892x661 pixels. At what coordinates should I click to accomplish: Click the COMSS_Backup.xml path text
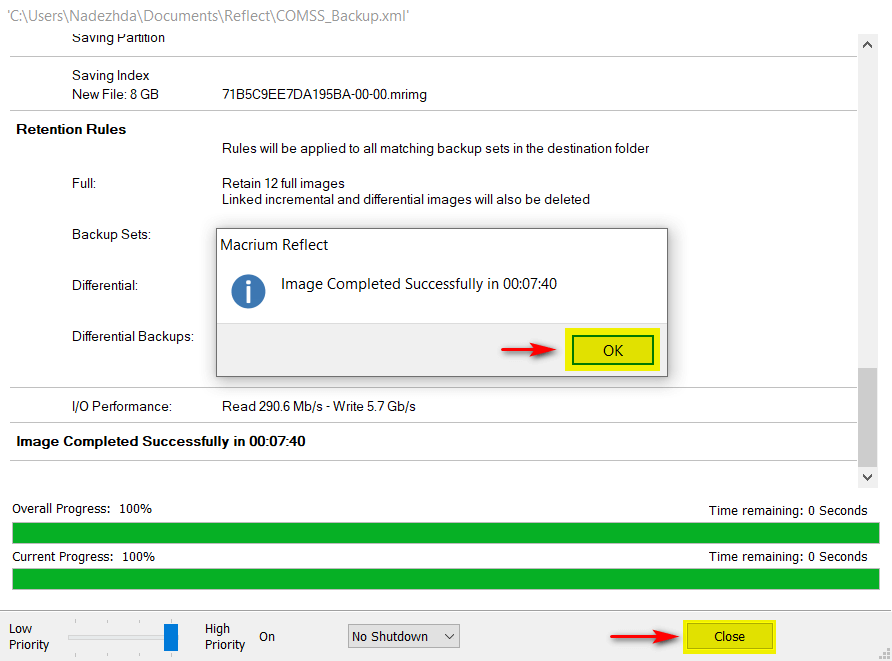click(x=208, y=15)
